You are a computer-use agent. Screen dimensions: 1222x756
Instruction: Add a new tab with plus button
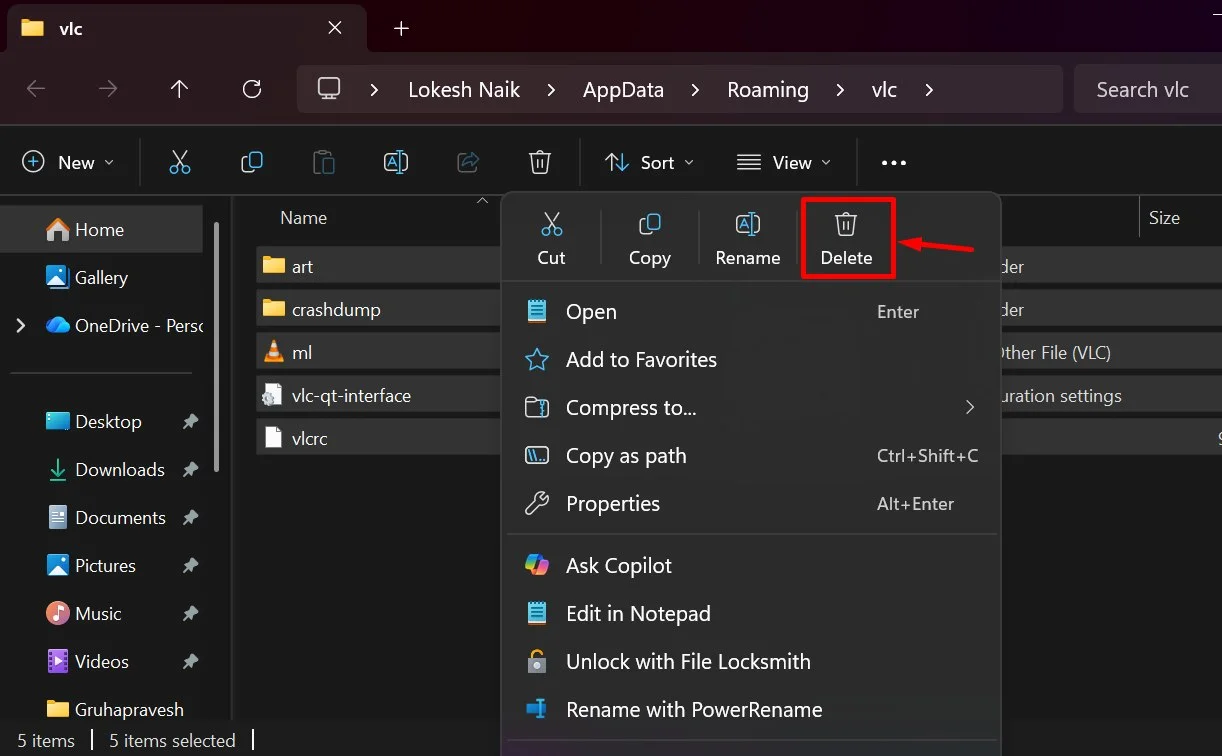point(401,28)
